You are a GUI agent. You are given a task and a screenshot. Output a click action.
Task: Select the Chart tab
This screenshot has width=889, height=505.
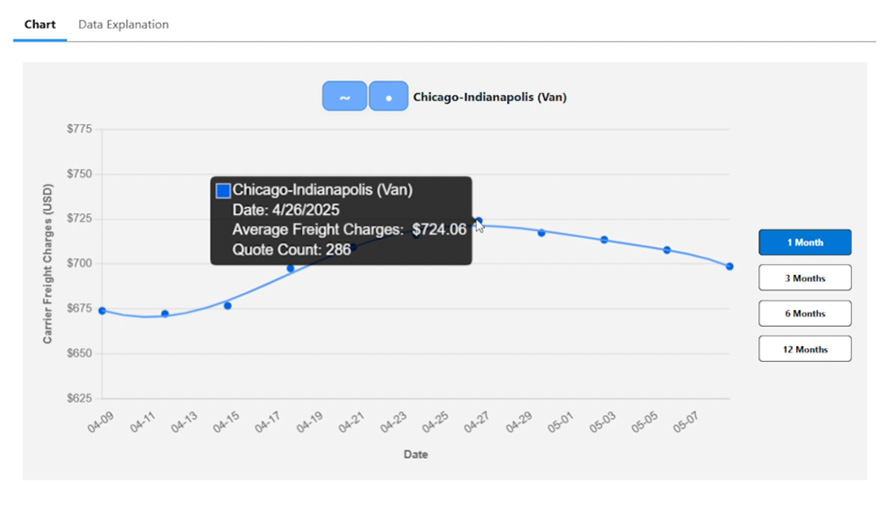click(40, 24)
